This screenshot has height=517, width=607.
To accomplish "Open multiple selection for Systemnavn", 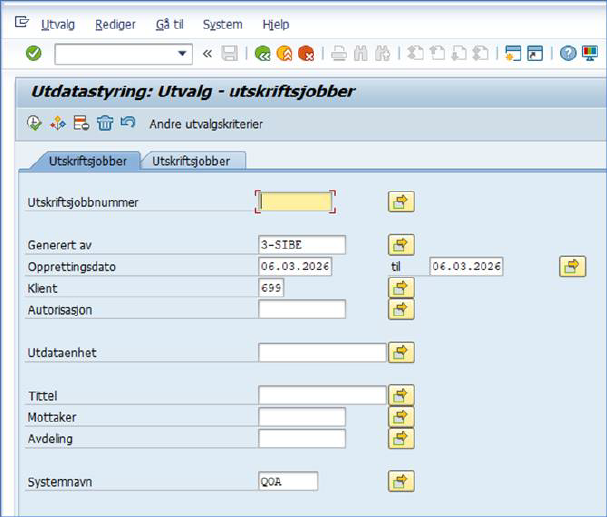I will click(401, 481).
